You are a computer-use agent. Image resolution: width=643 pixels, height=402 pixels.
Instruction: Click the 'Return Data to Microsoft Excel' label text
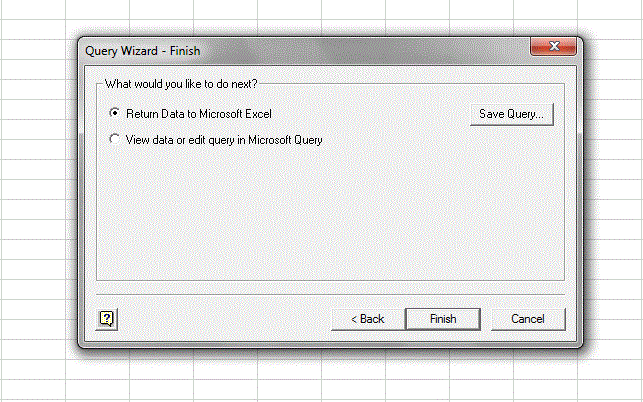198,114
